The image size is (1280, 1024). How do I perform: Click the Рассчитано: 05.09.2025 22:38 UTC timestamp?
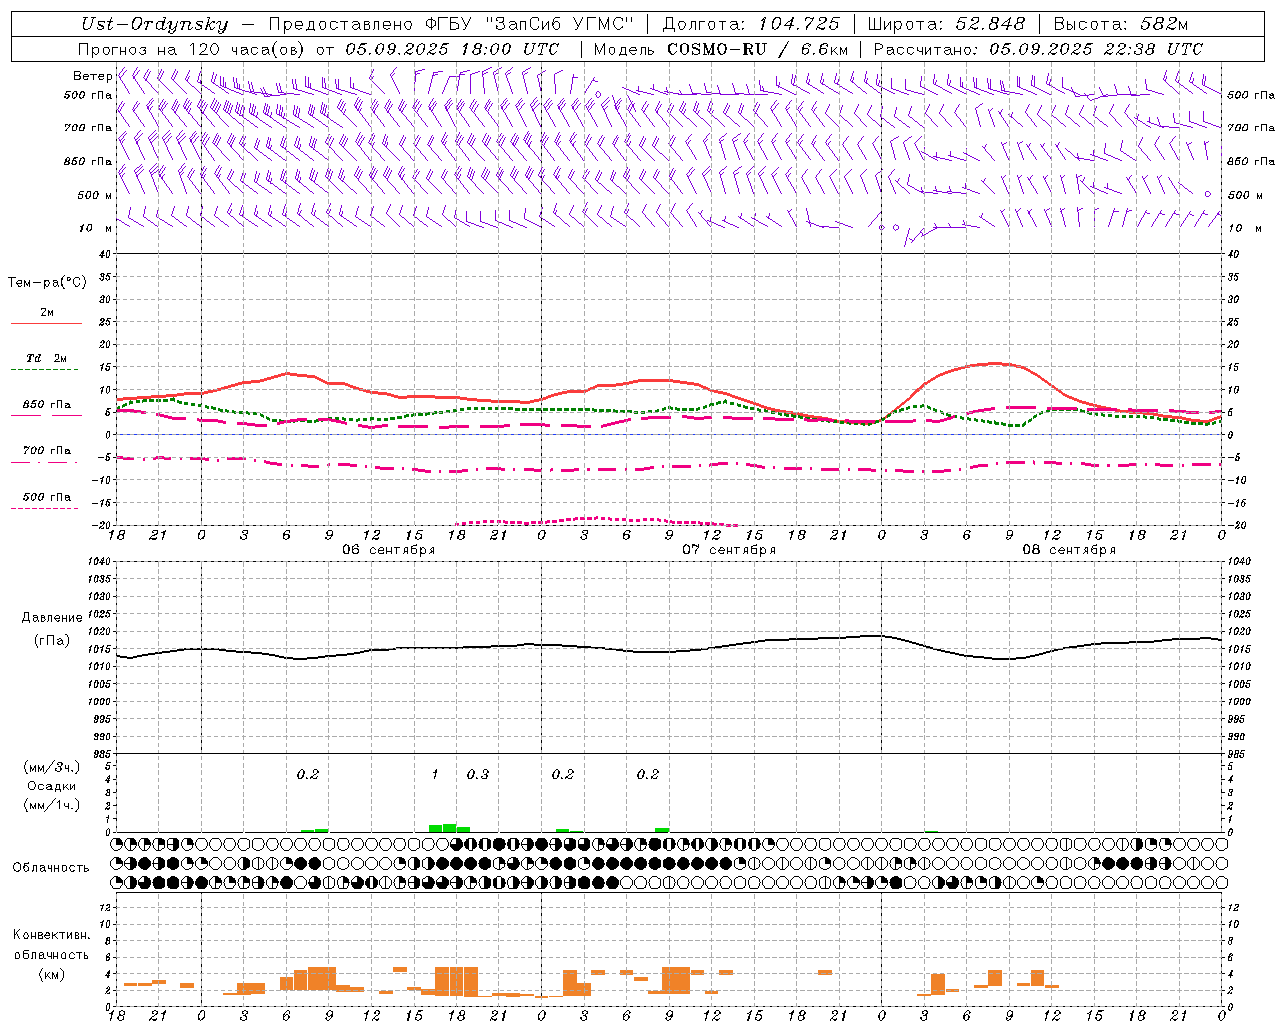point(1038,49)
